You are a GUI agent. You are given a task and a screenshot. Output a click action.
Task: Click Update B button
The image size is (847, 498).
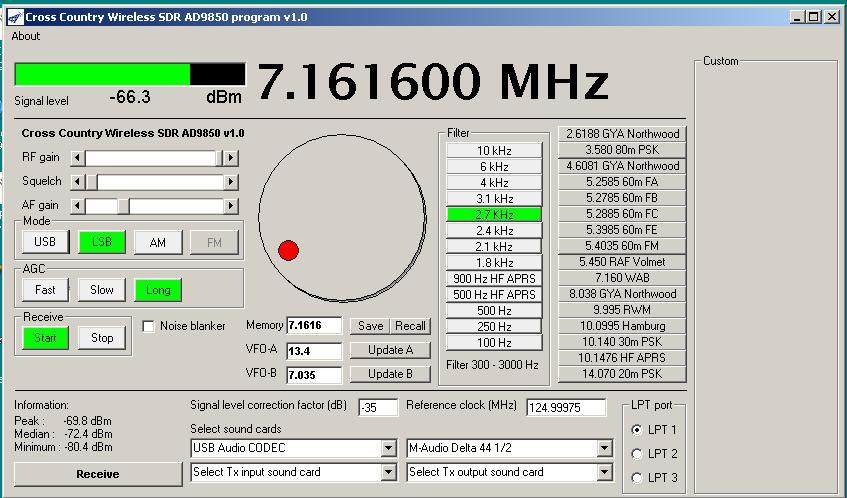click(x=390, y=374)
